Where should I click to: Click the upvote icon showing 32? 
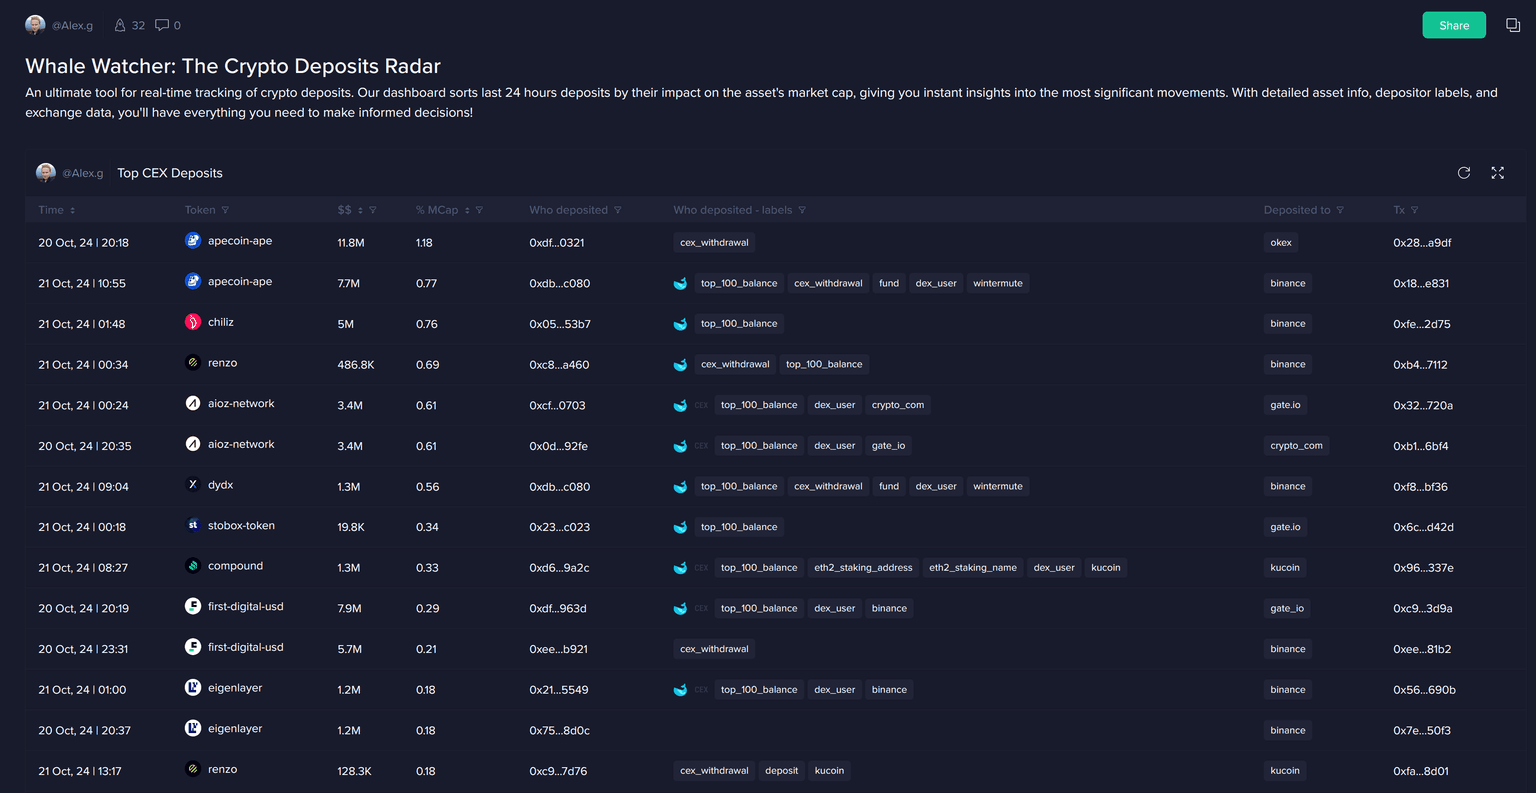[x=121, y=25]
